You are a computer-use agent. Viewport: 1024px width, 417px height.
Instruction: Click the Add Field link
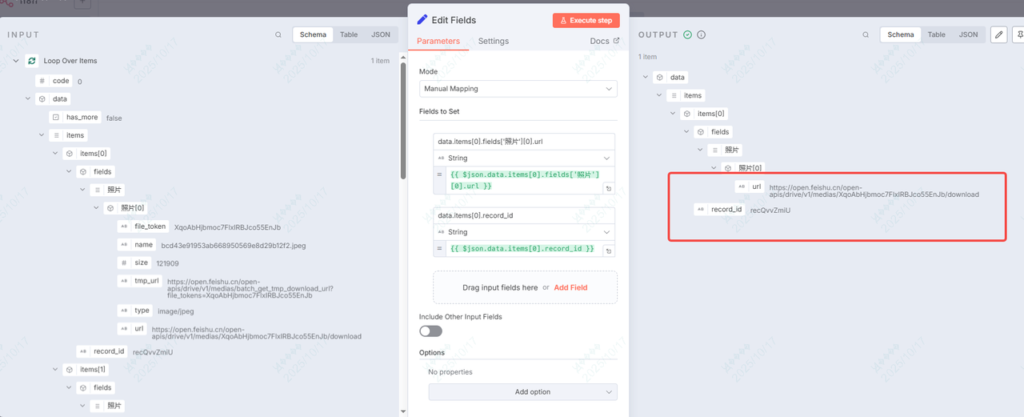tap(571, 287)
